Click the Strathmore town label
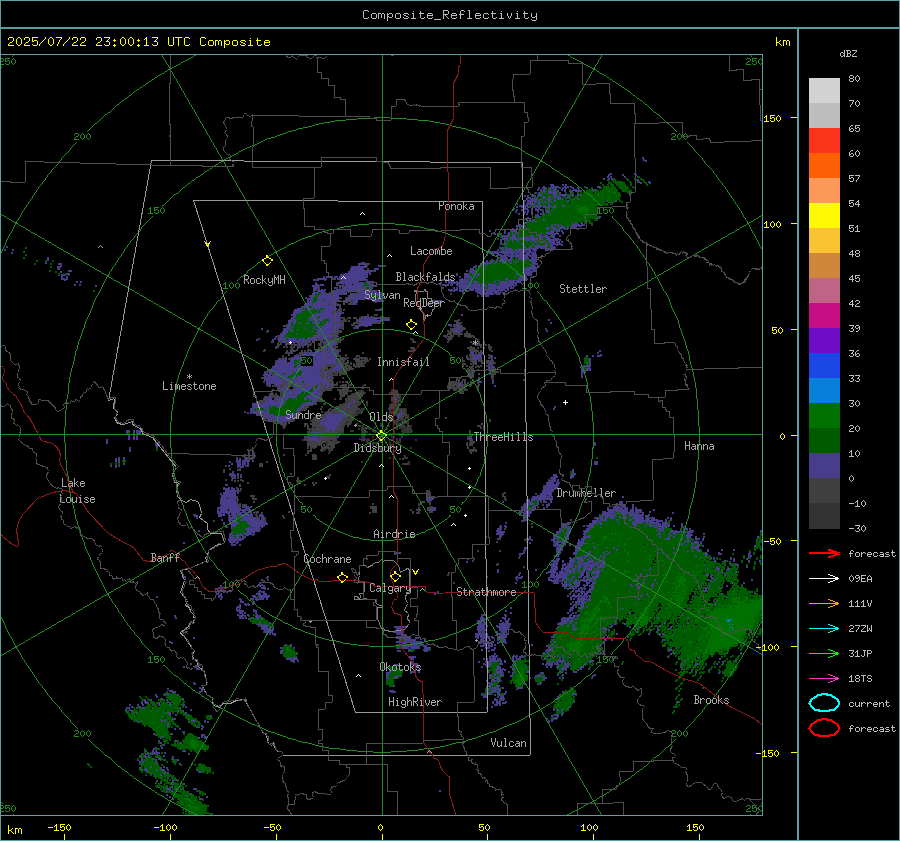 pyautogui.click(x=486, y=592)
